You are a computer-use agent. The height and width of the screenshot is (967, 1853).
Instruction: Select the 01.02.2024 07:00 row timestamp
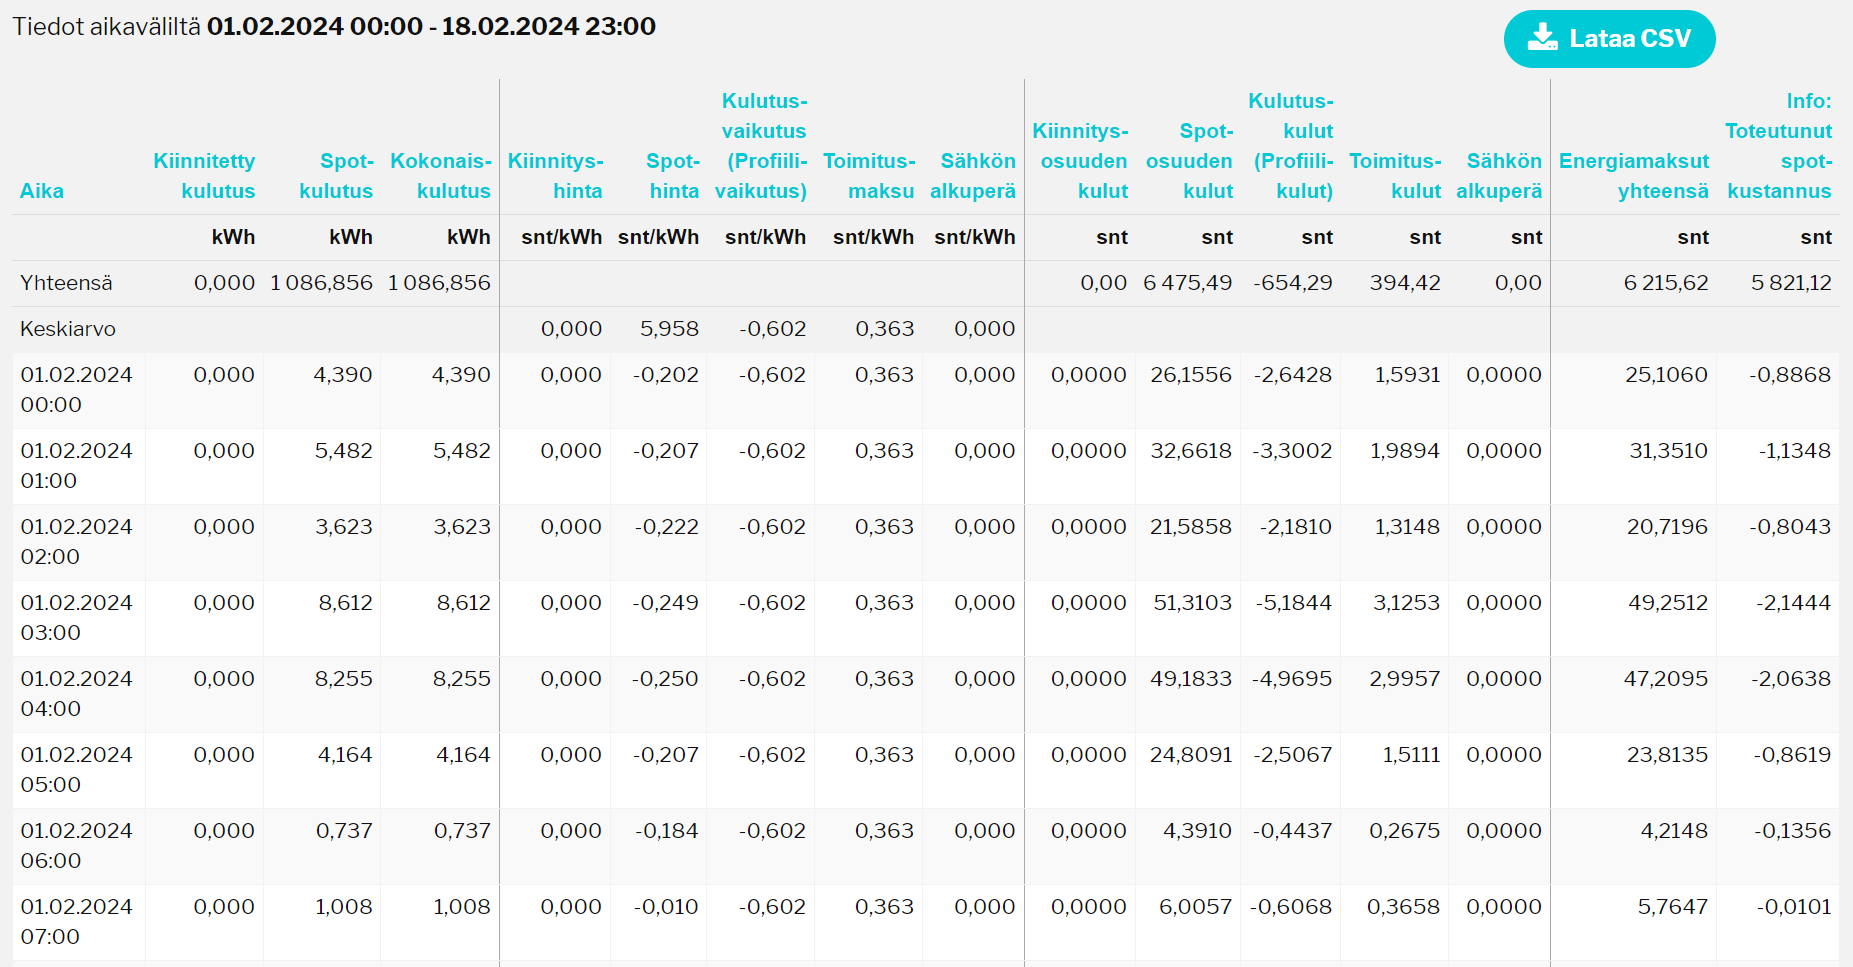click(x=76, y=922)
